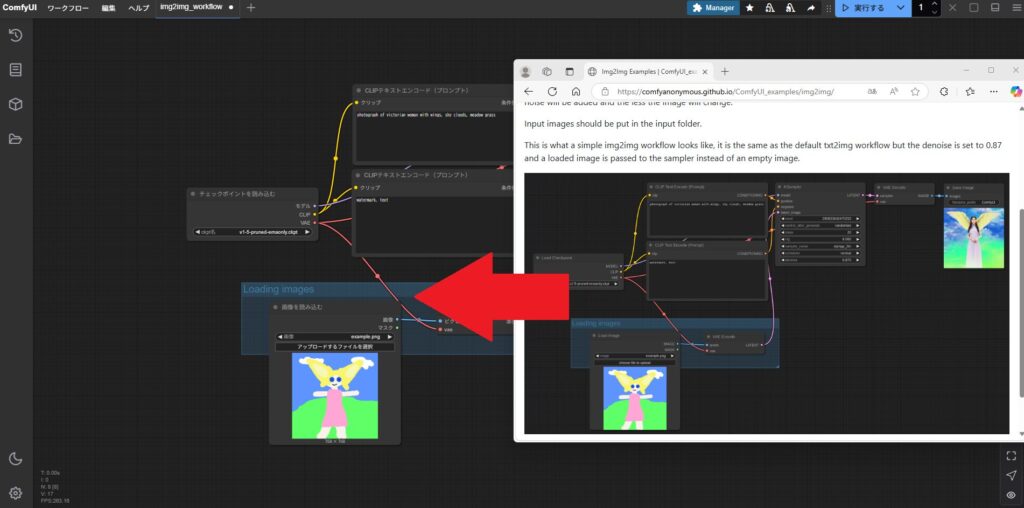Edit the victorian woman positive prompt text

[x=433, y=136]
